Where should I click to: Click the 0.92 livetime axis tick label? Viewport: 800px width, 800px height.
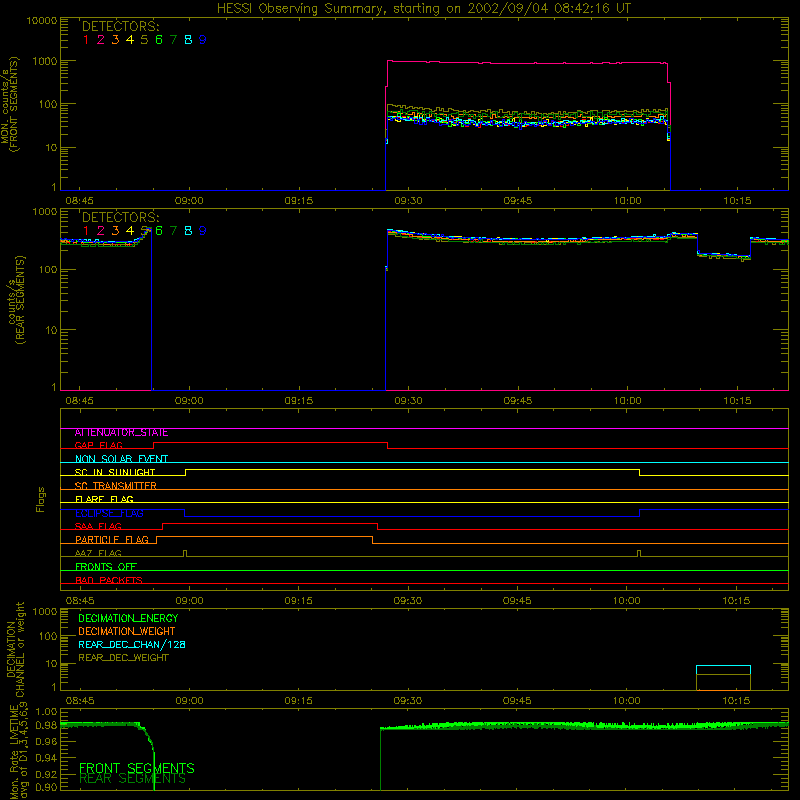tap(46, 773)
